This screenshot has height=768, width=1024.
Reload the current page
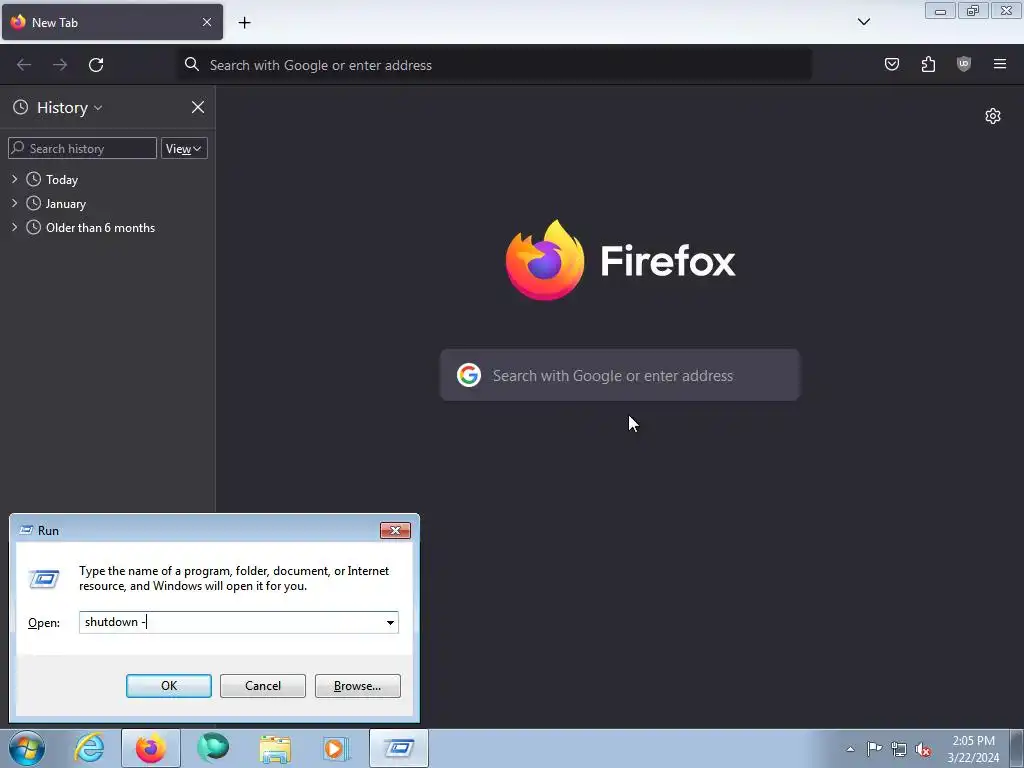(x=96, y=65)
